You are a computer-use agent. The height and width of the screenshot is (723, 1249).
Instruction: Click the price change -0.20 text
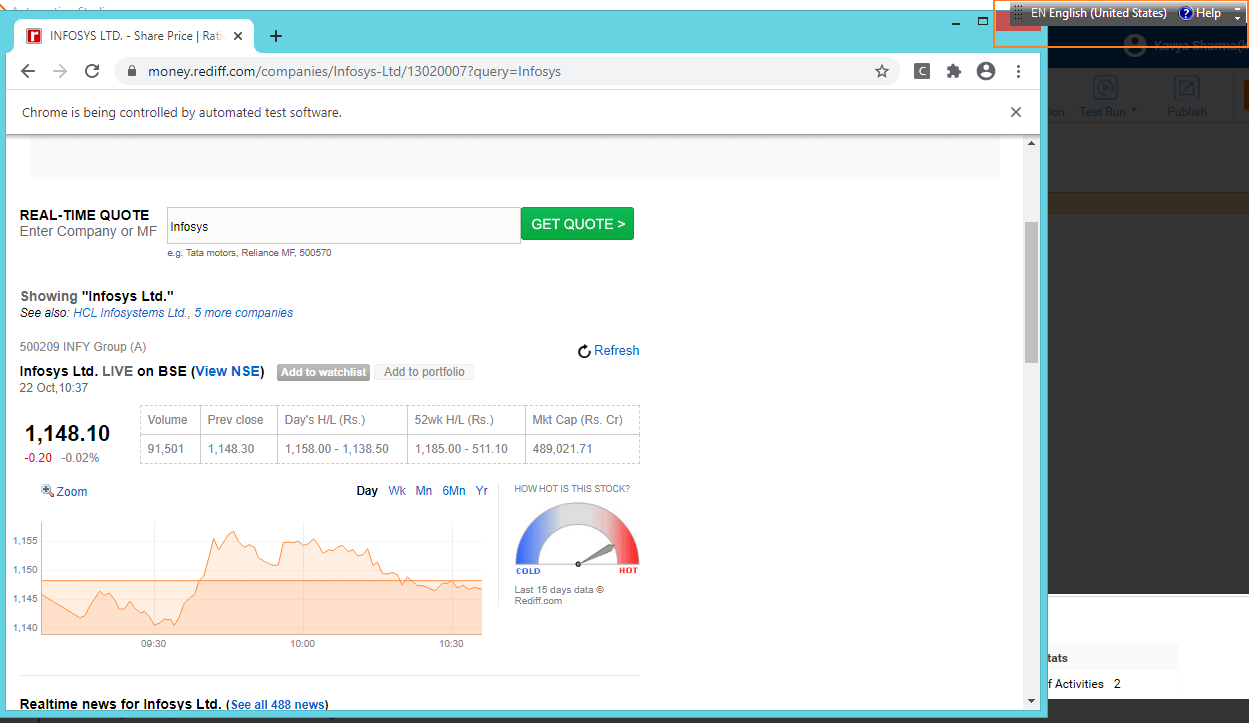click(38, 458)
